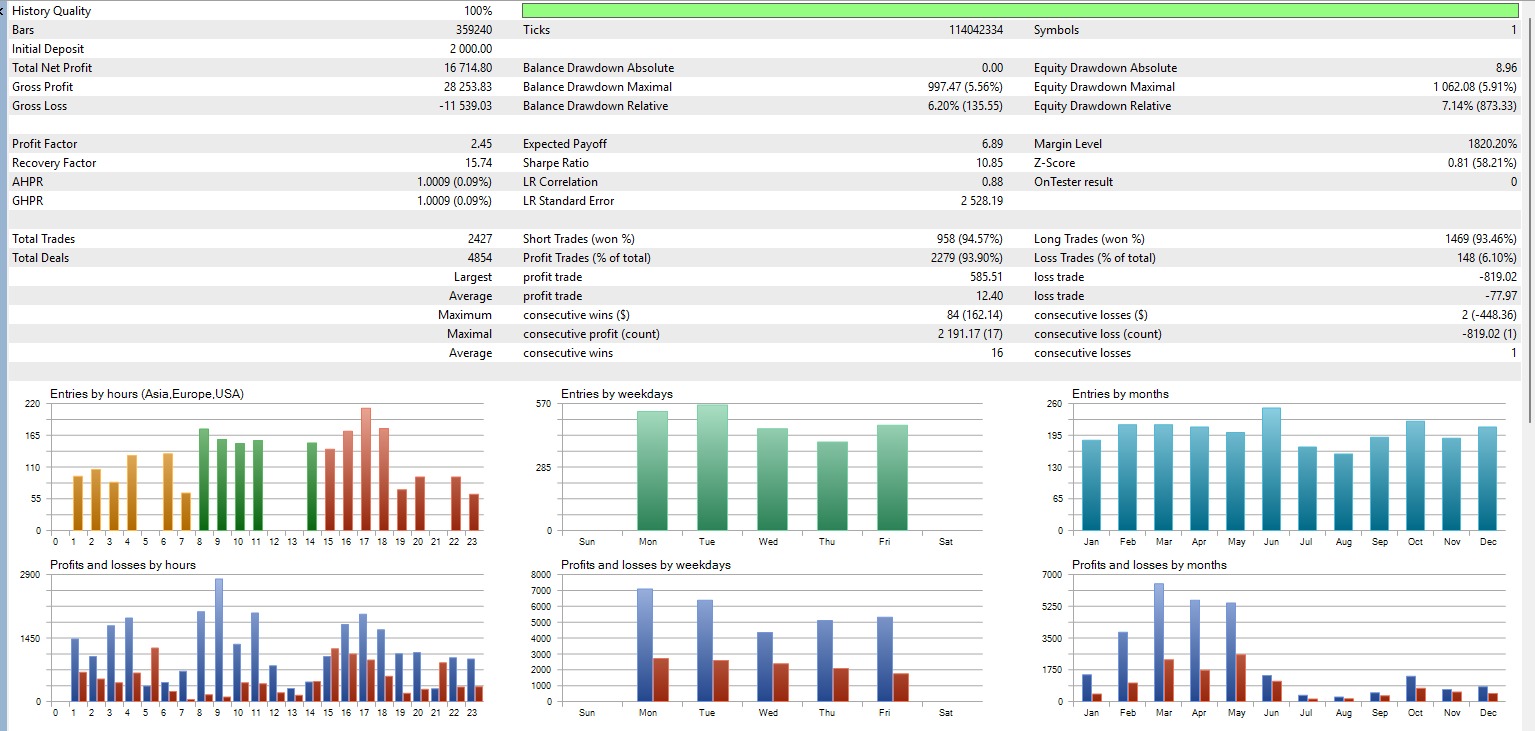Click the GHPR label

[x=27, y=201]
